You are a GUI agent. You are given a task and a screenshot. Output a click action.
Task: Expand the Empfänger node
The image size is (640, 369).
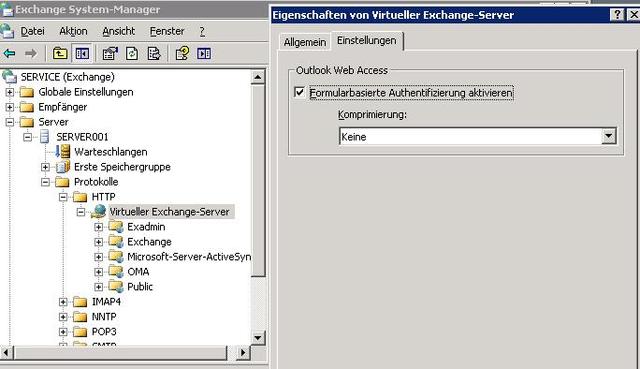[x=9, y=107]
